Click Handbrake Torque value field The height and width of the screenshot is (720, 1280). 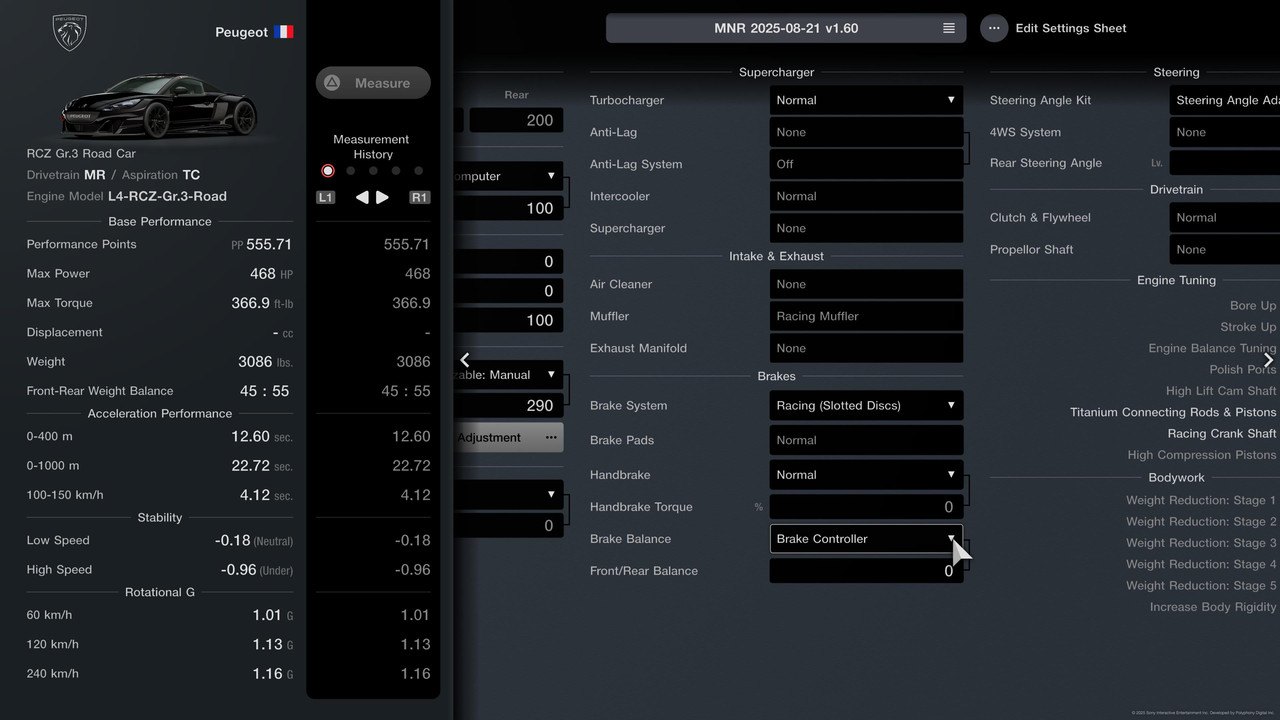point(866,507)
